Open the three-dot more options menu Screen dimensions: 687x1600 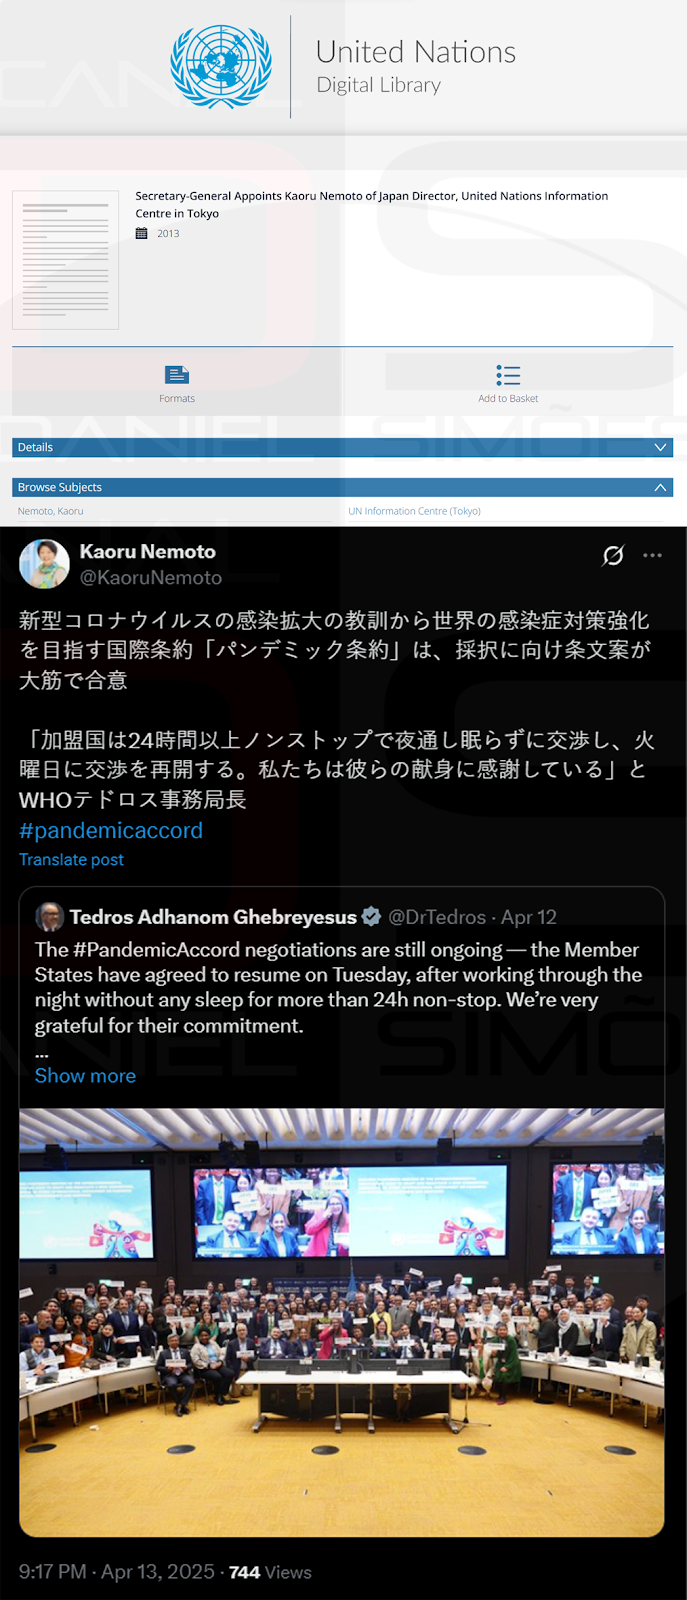(653, 555)
